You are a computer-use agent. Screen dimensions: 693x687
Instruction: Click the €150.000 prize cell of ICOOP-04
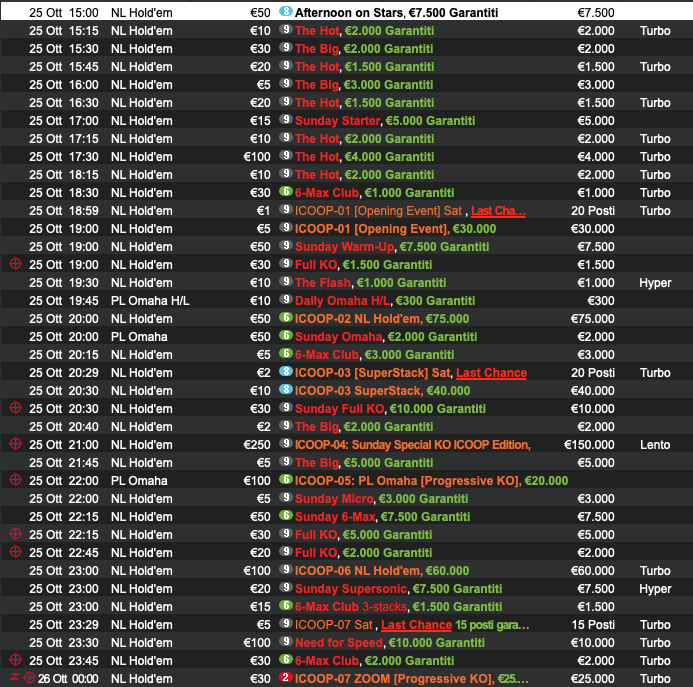[589, 445]
